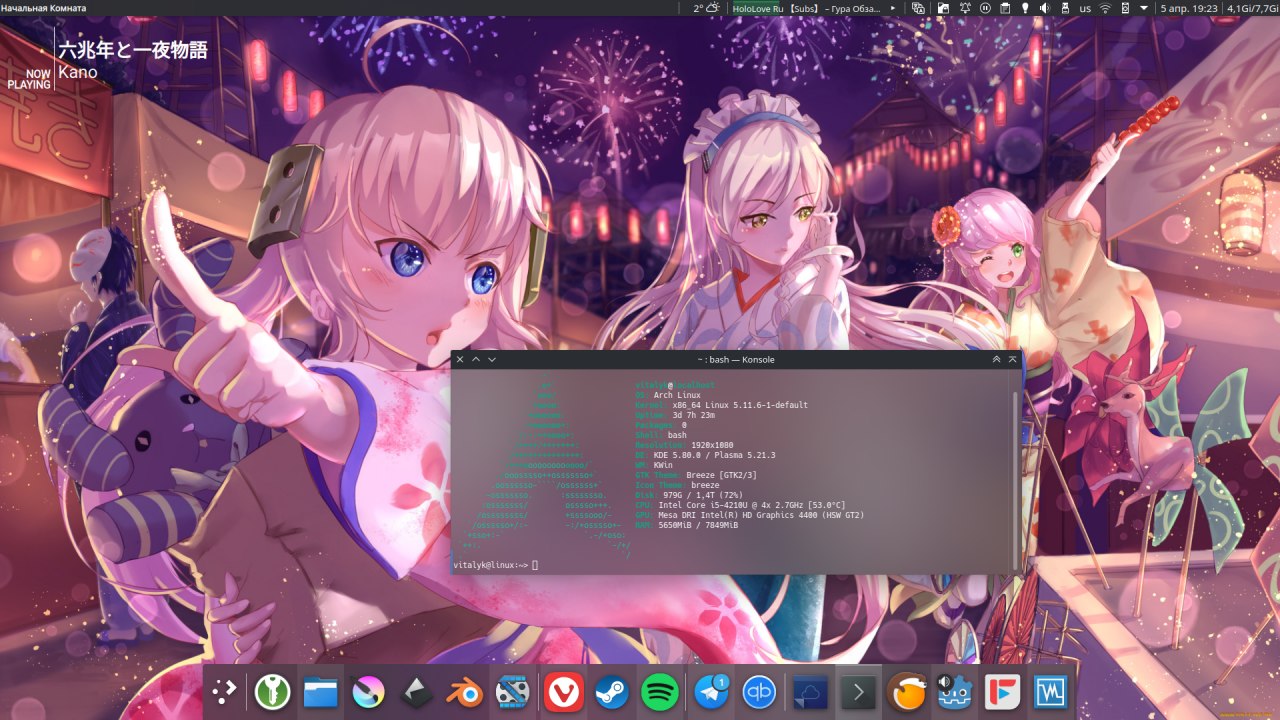Screen dimensions: 1280x720
Task: Maximize Konsole using up-arrow titlebar button
Action: (x=476, y=359)
